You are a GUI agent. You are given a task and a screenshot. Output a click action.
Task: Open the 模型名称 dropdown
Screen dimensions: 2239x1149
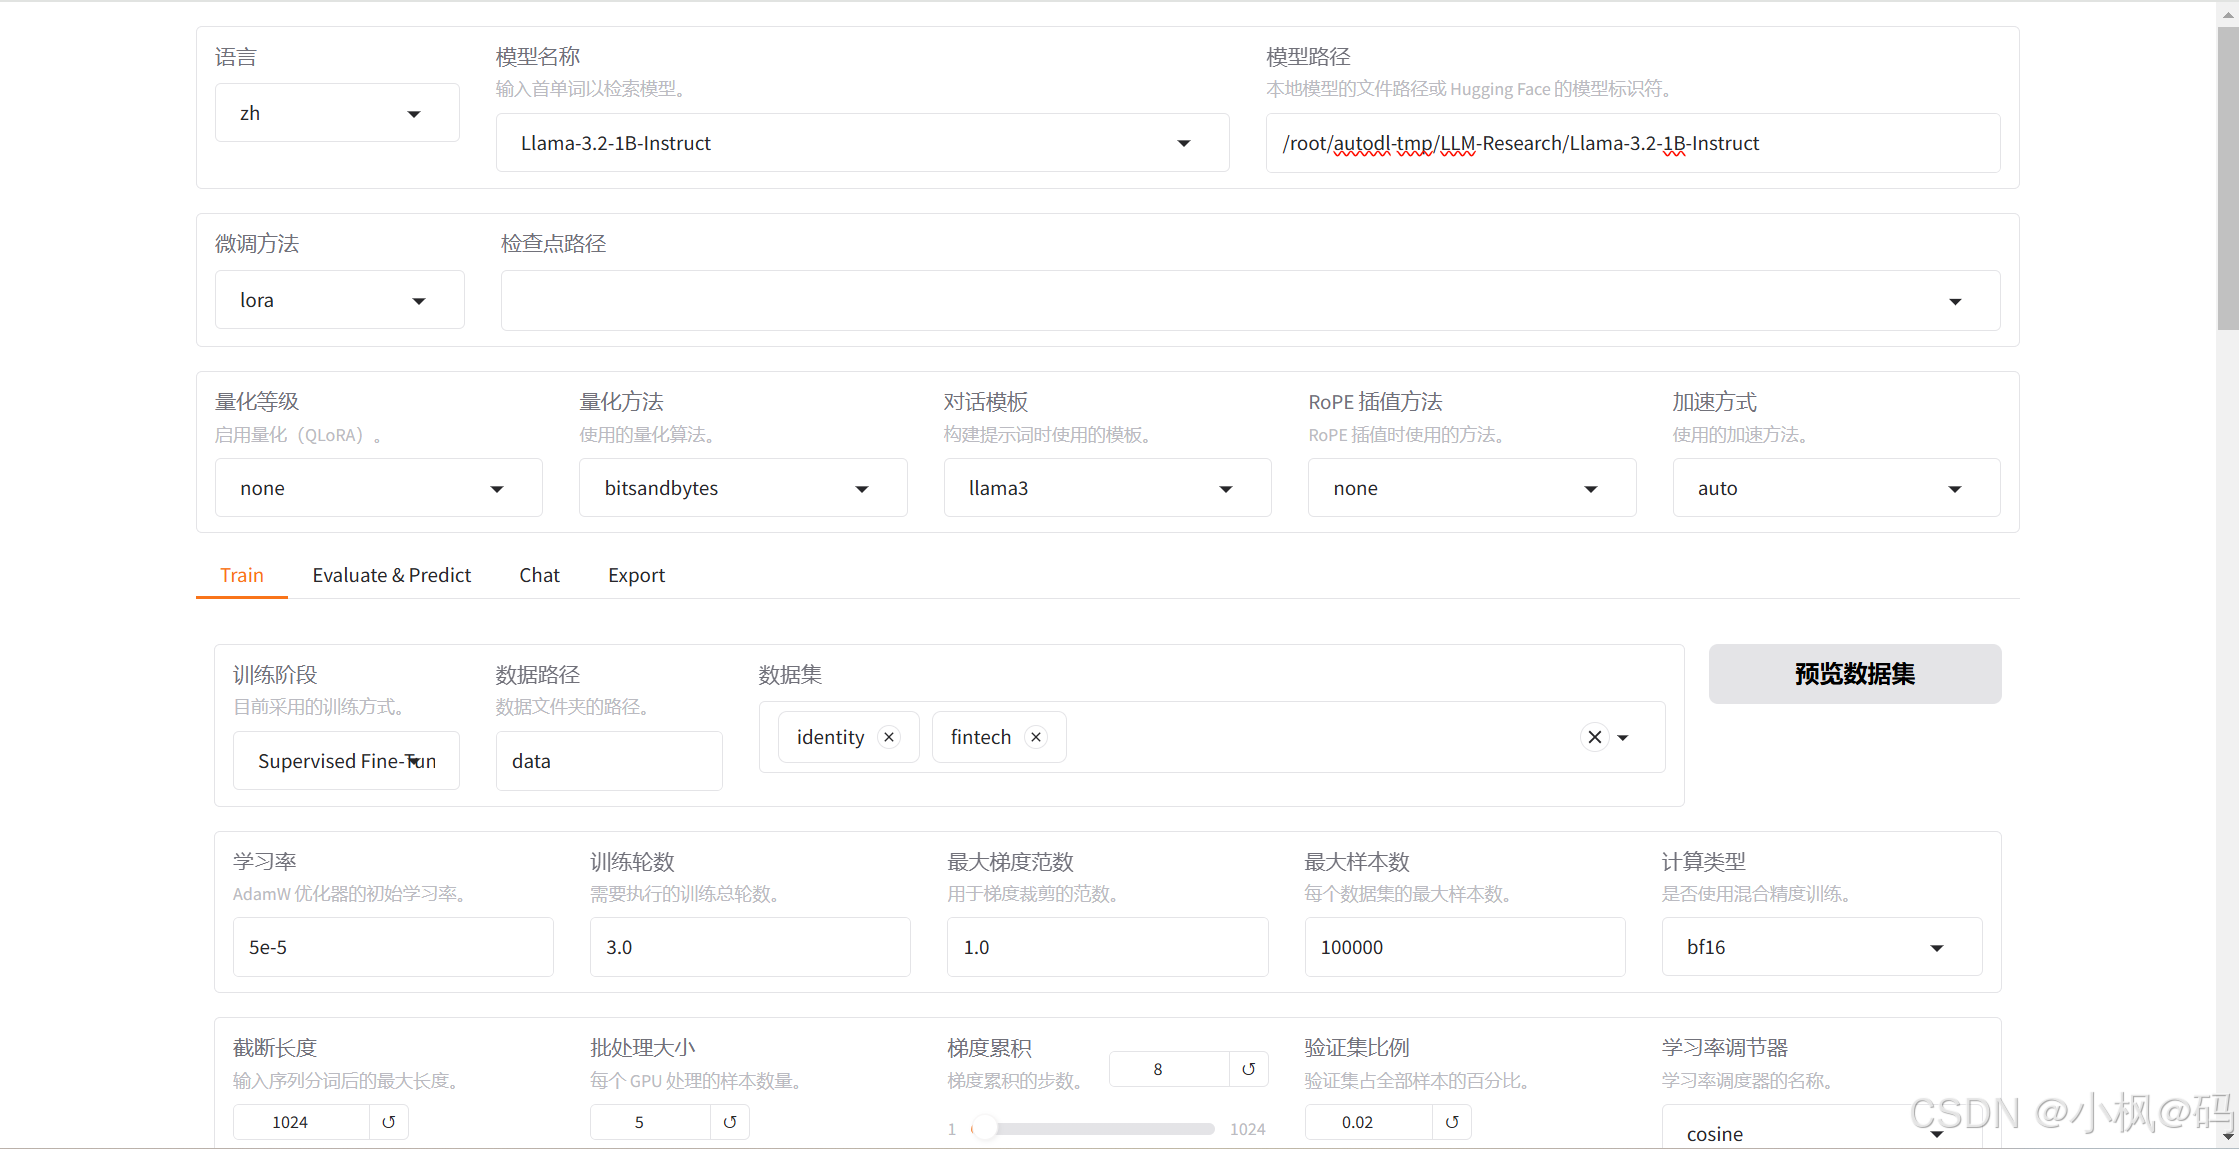pos(862,143)
